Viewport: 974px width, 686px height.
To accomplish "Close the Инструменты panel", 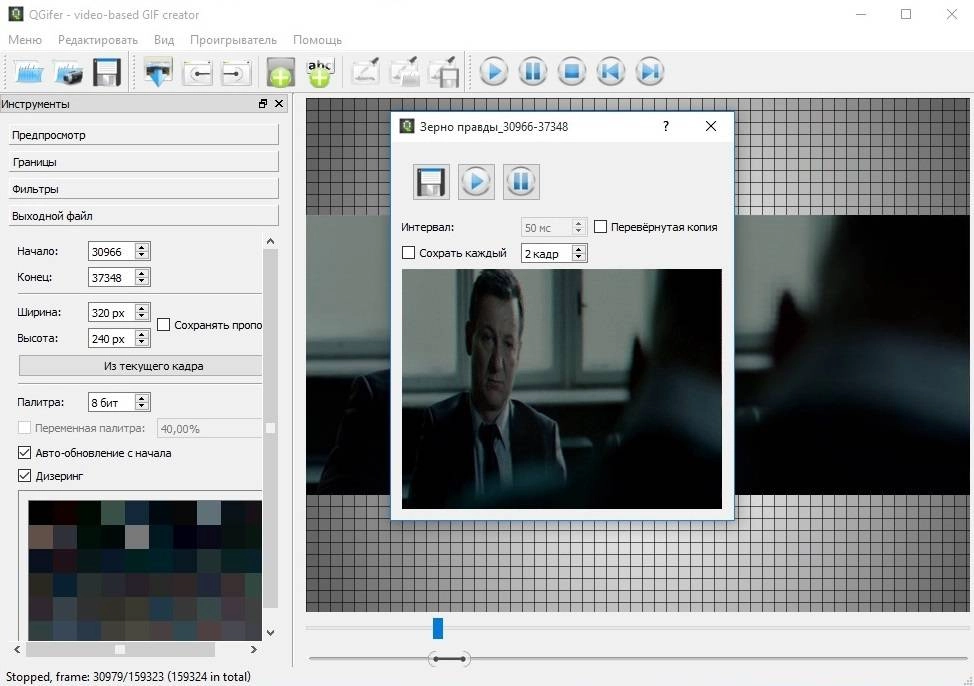I will (x=279, y=104).
